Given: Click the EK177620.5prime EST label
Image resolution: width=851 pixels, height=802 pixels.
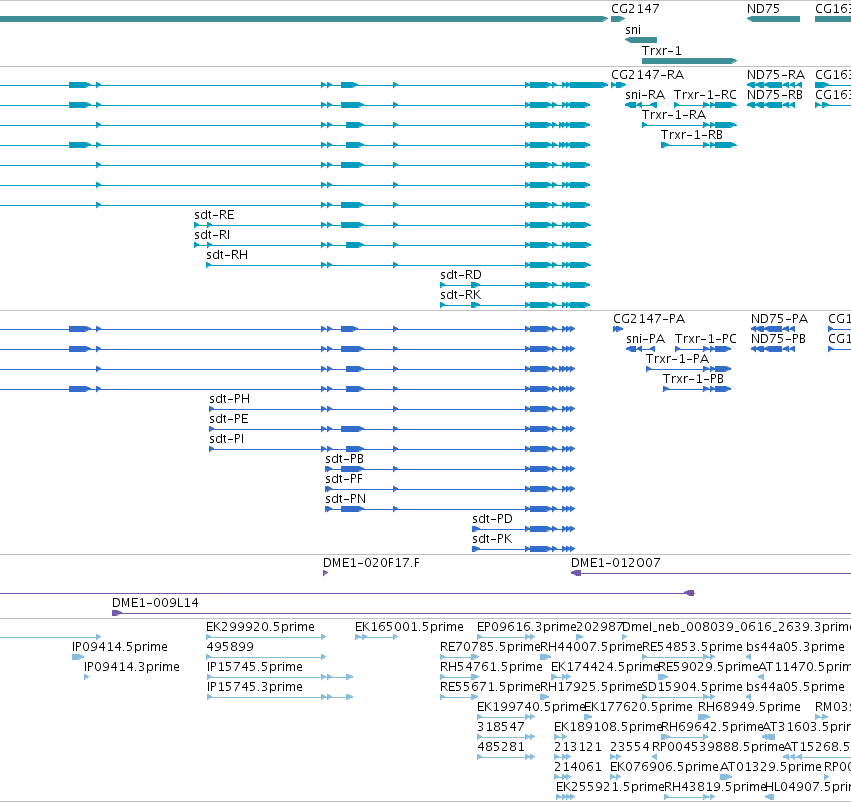Looking at the screenshot, I should (x=638, y=708).
